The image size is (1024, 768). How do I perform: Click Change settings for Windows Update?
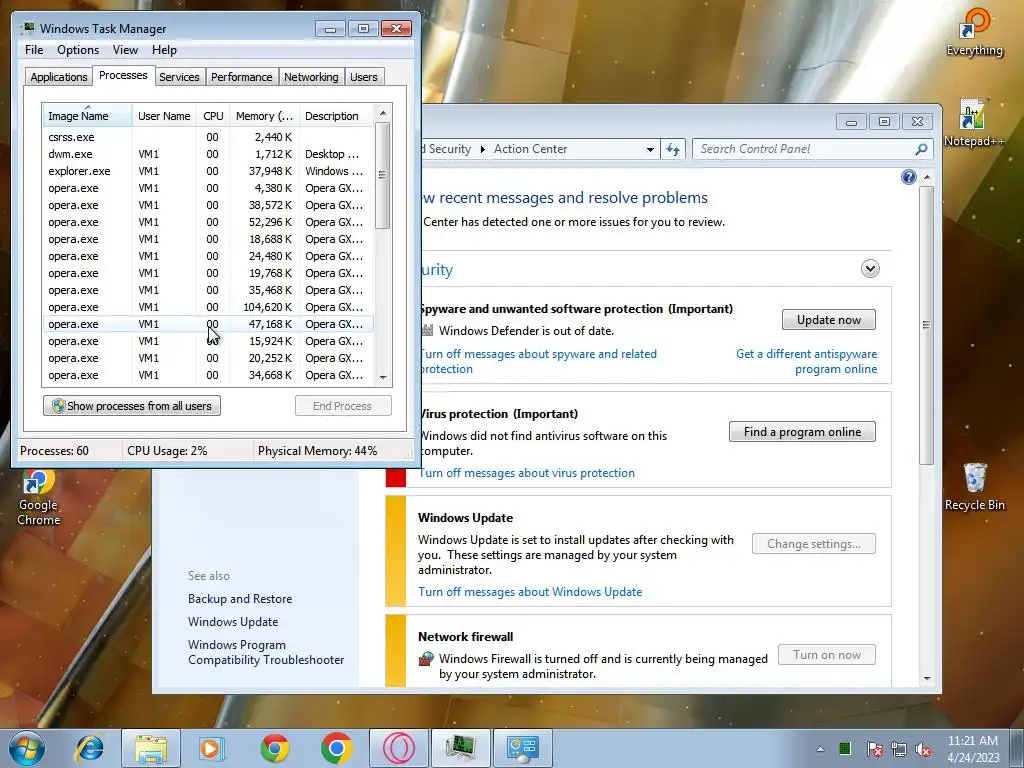click(814, 543)
